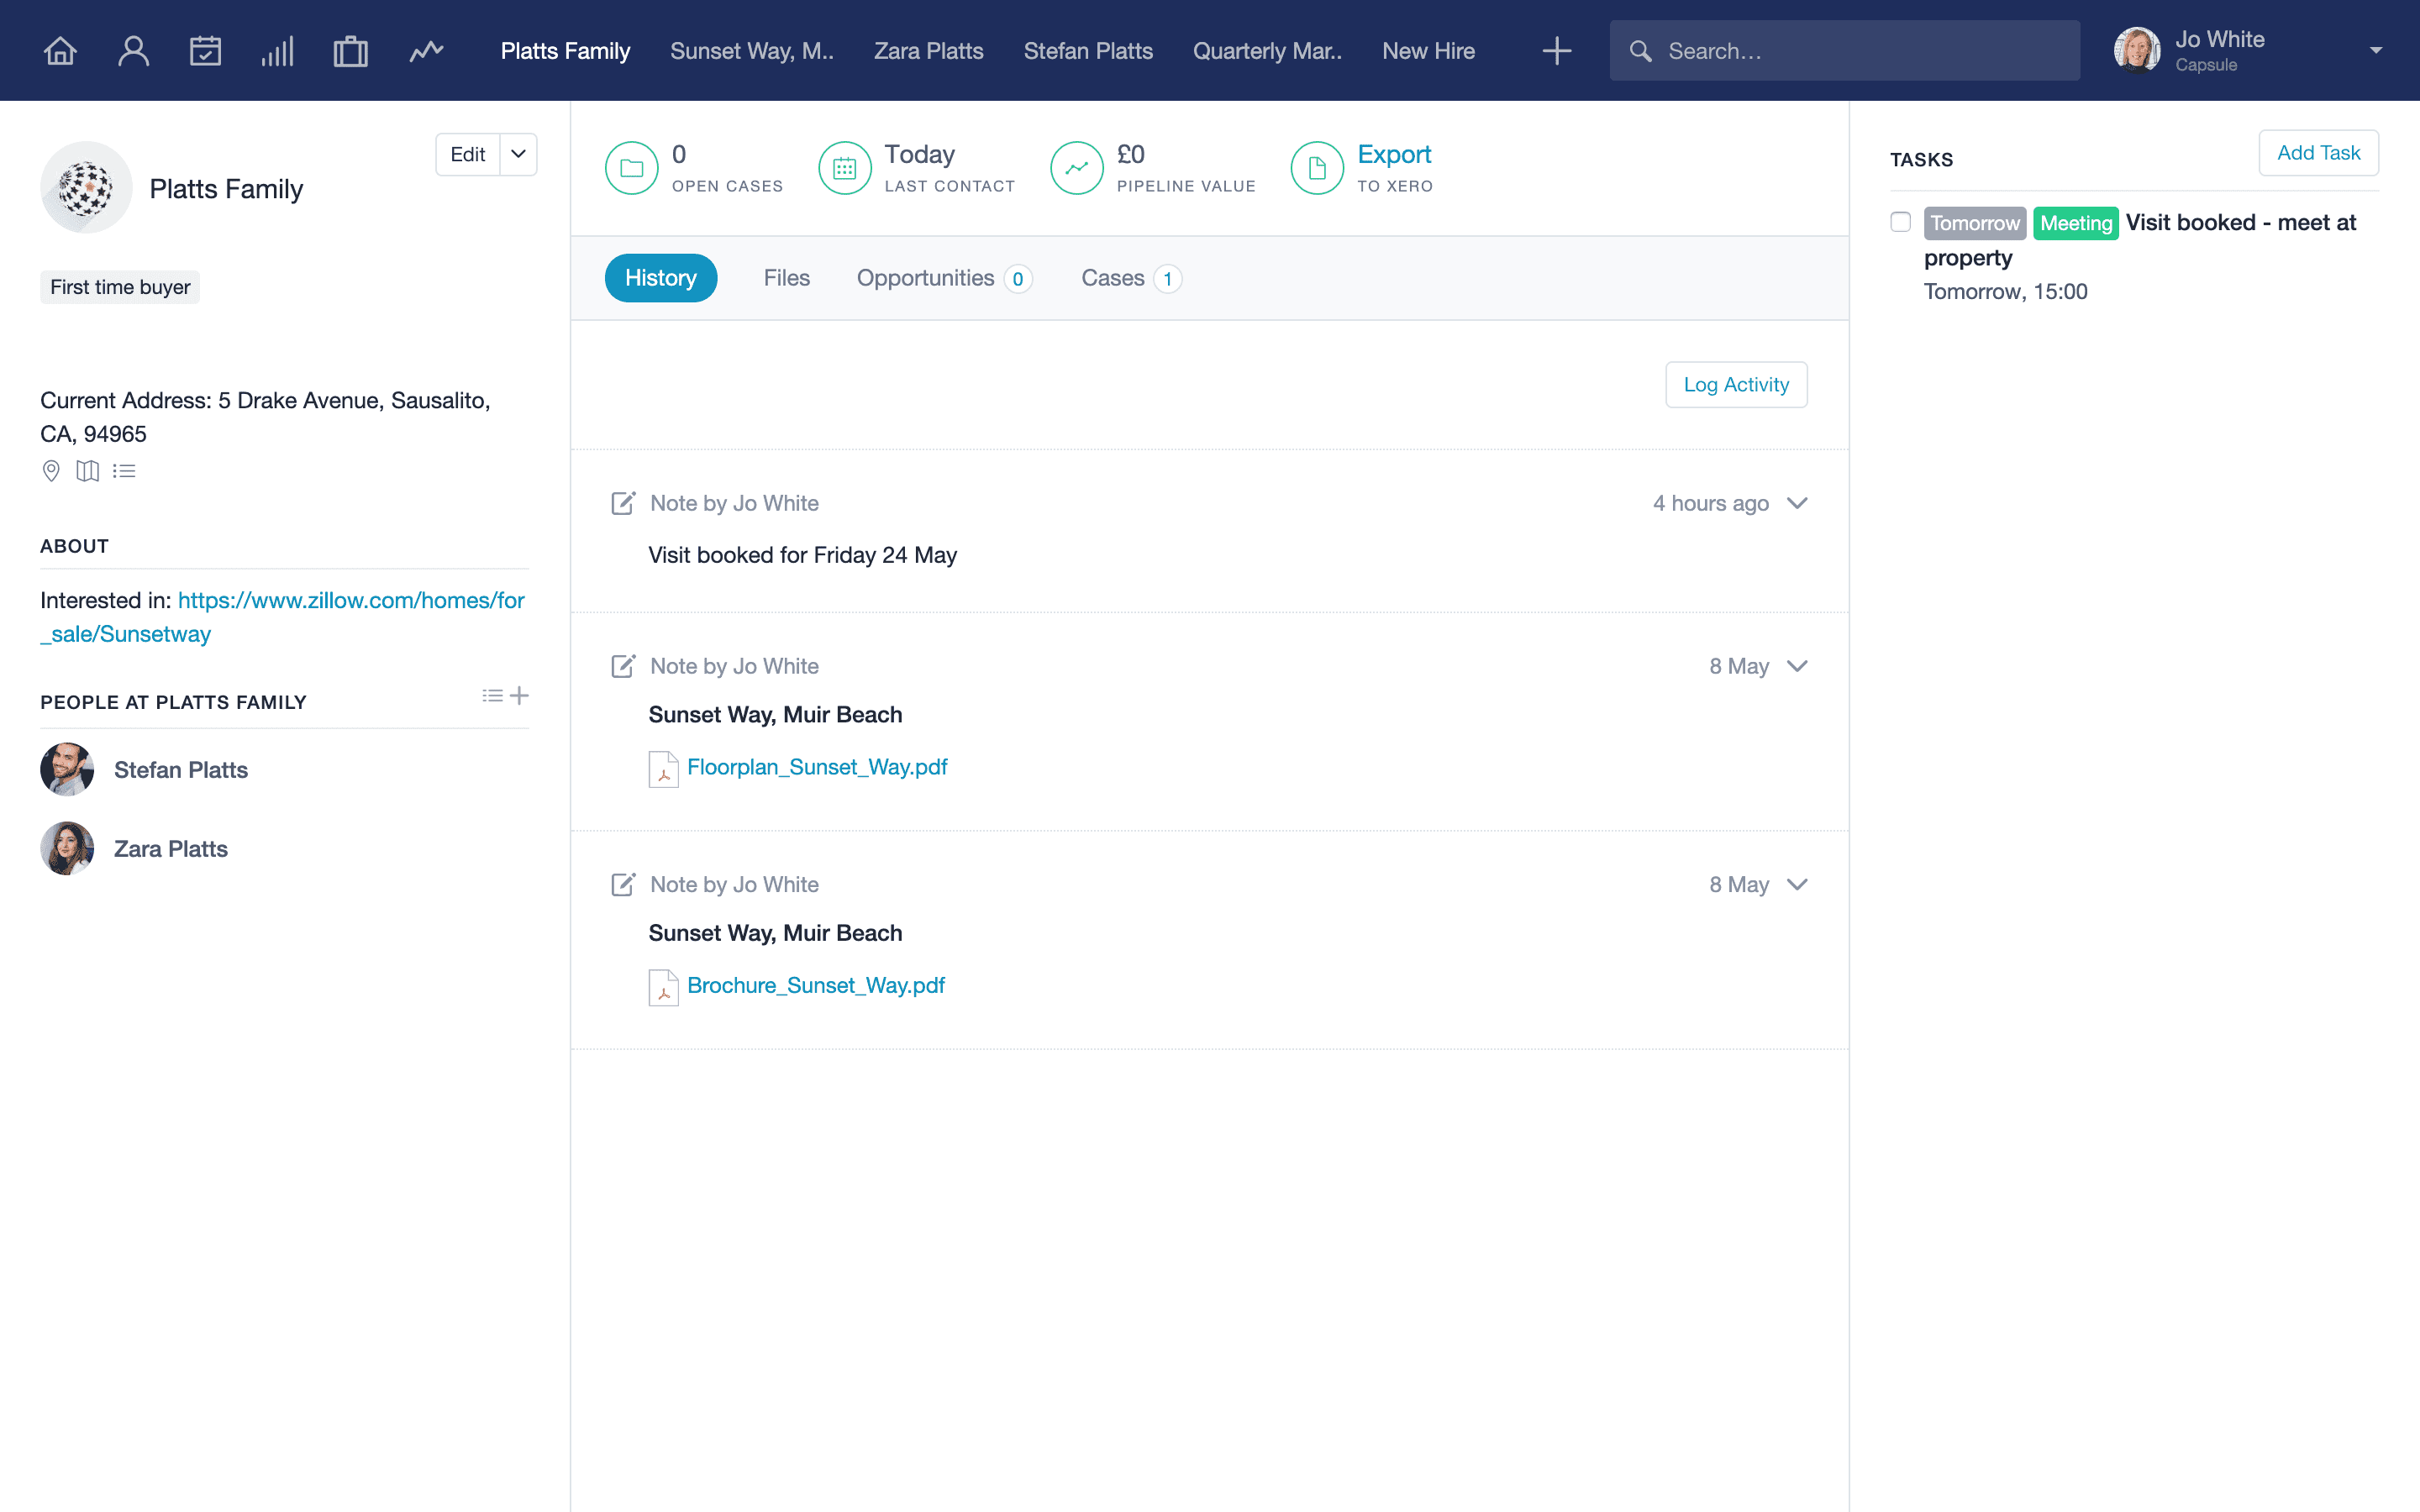Click Zara Platts' profile photo
The width and height of the screenshot is (2420, 1512).
(67, 848)
